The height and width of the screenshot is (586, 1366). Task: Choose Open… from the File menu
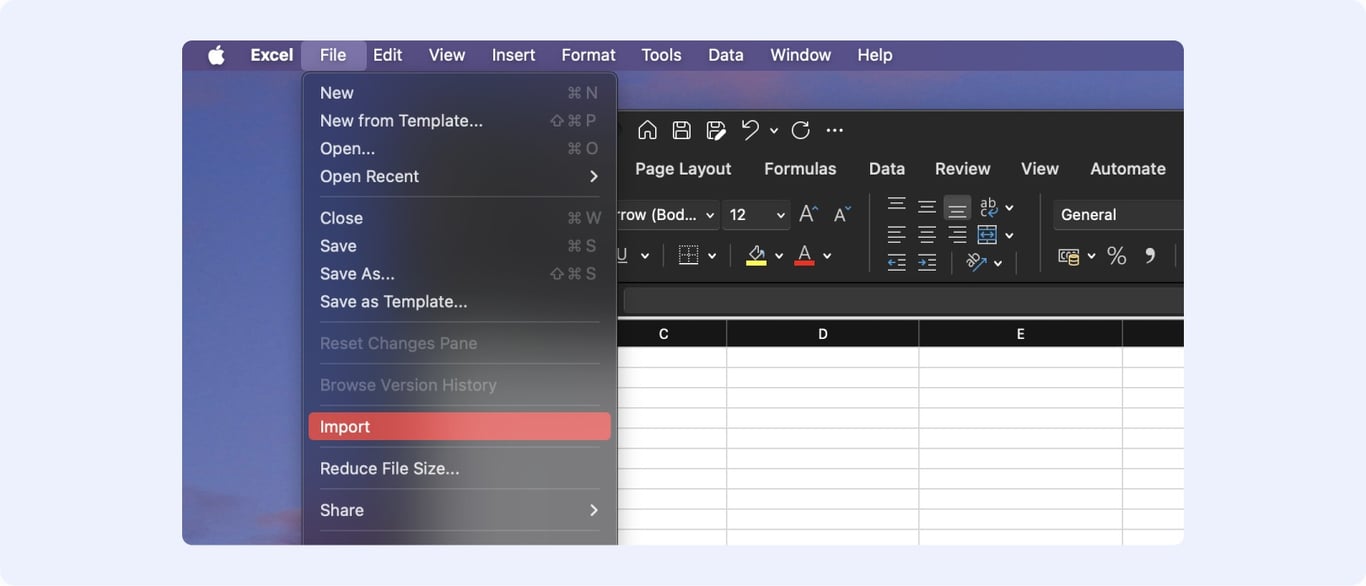click(459, 149)
